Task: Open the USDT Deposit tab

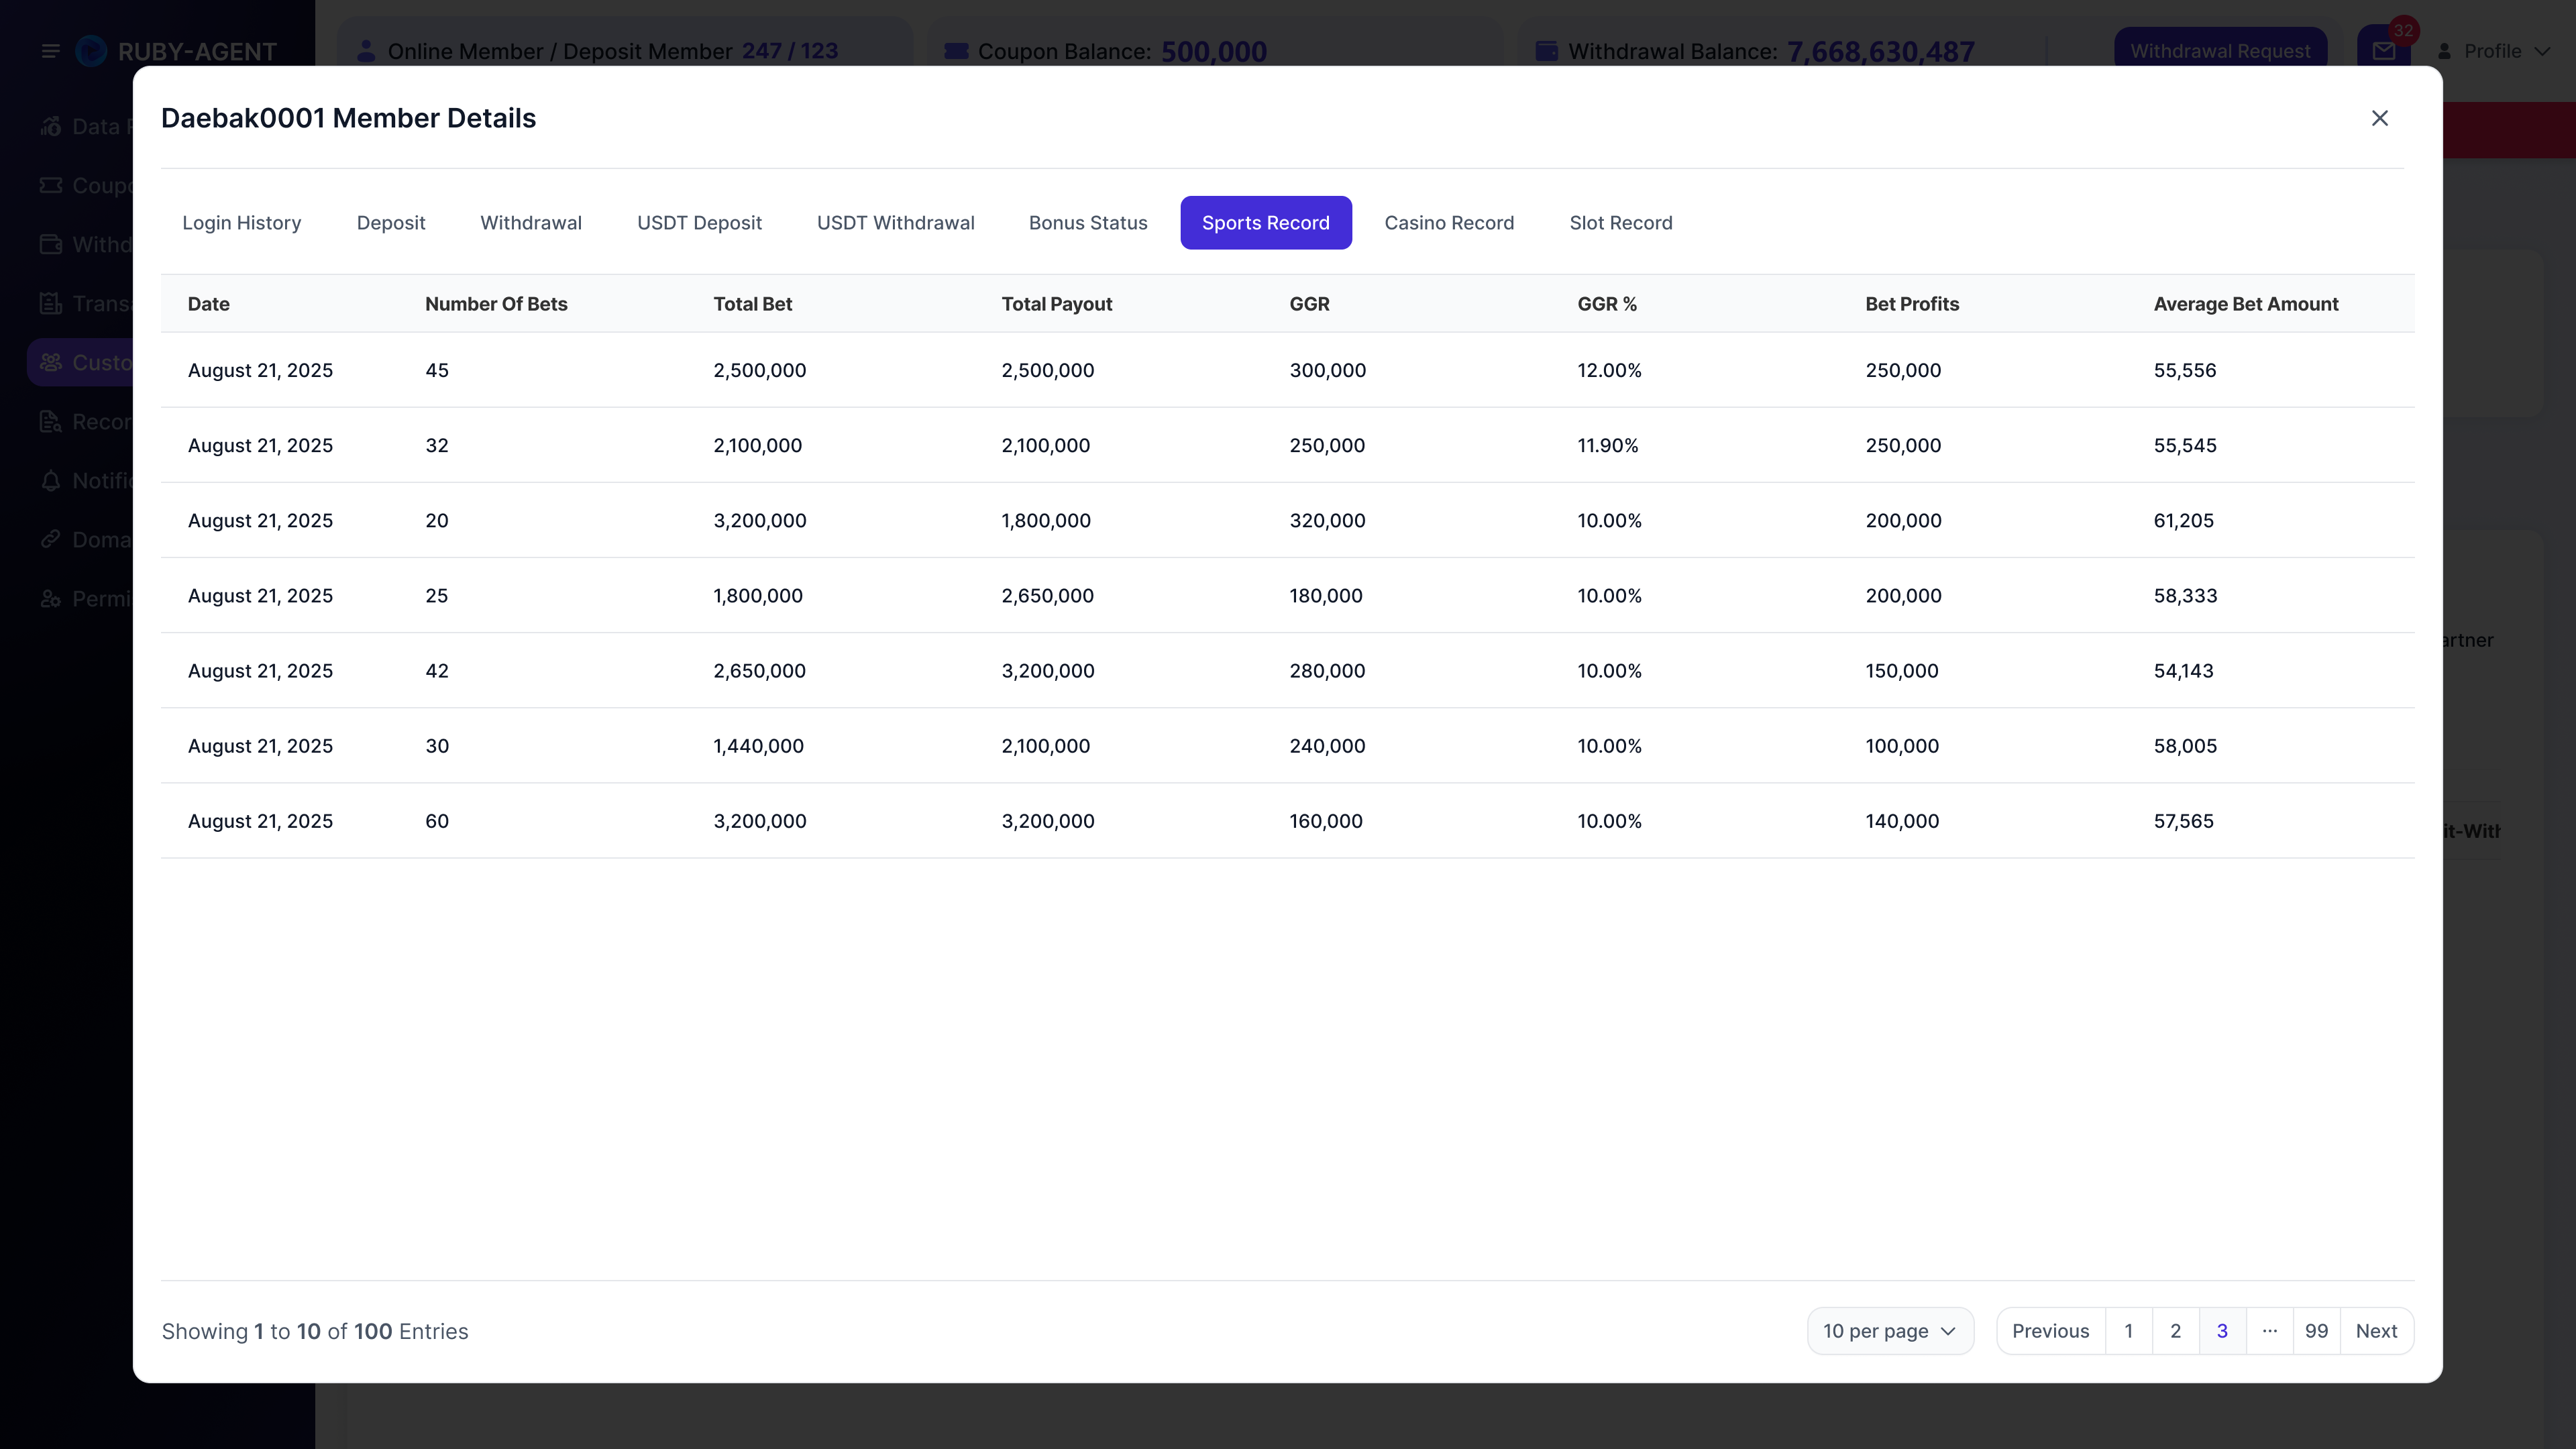Action: 699,223
